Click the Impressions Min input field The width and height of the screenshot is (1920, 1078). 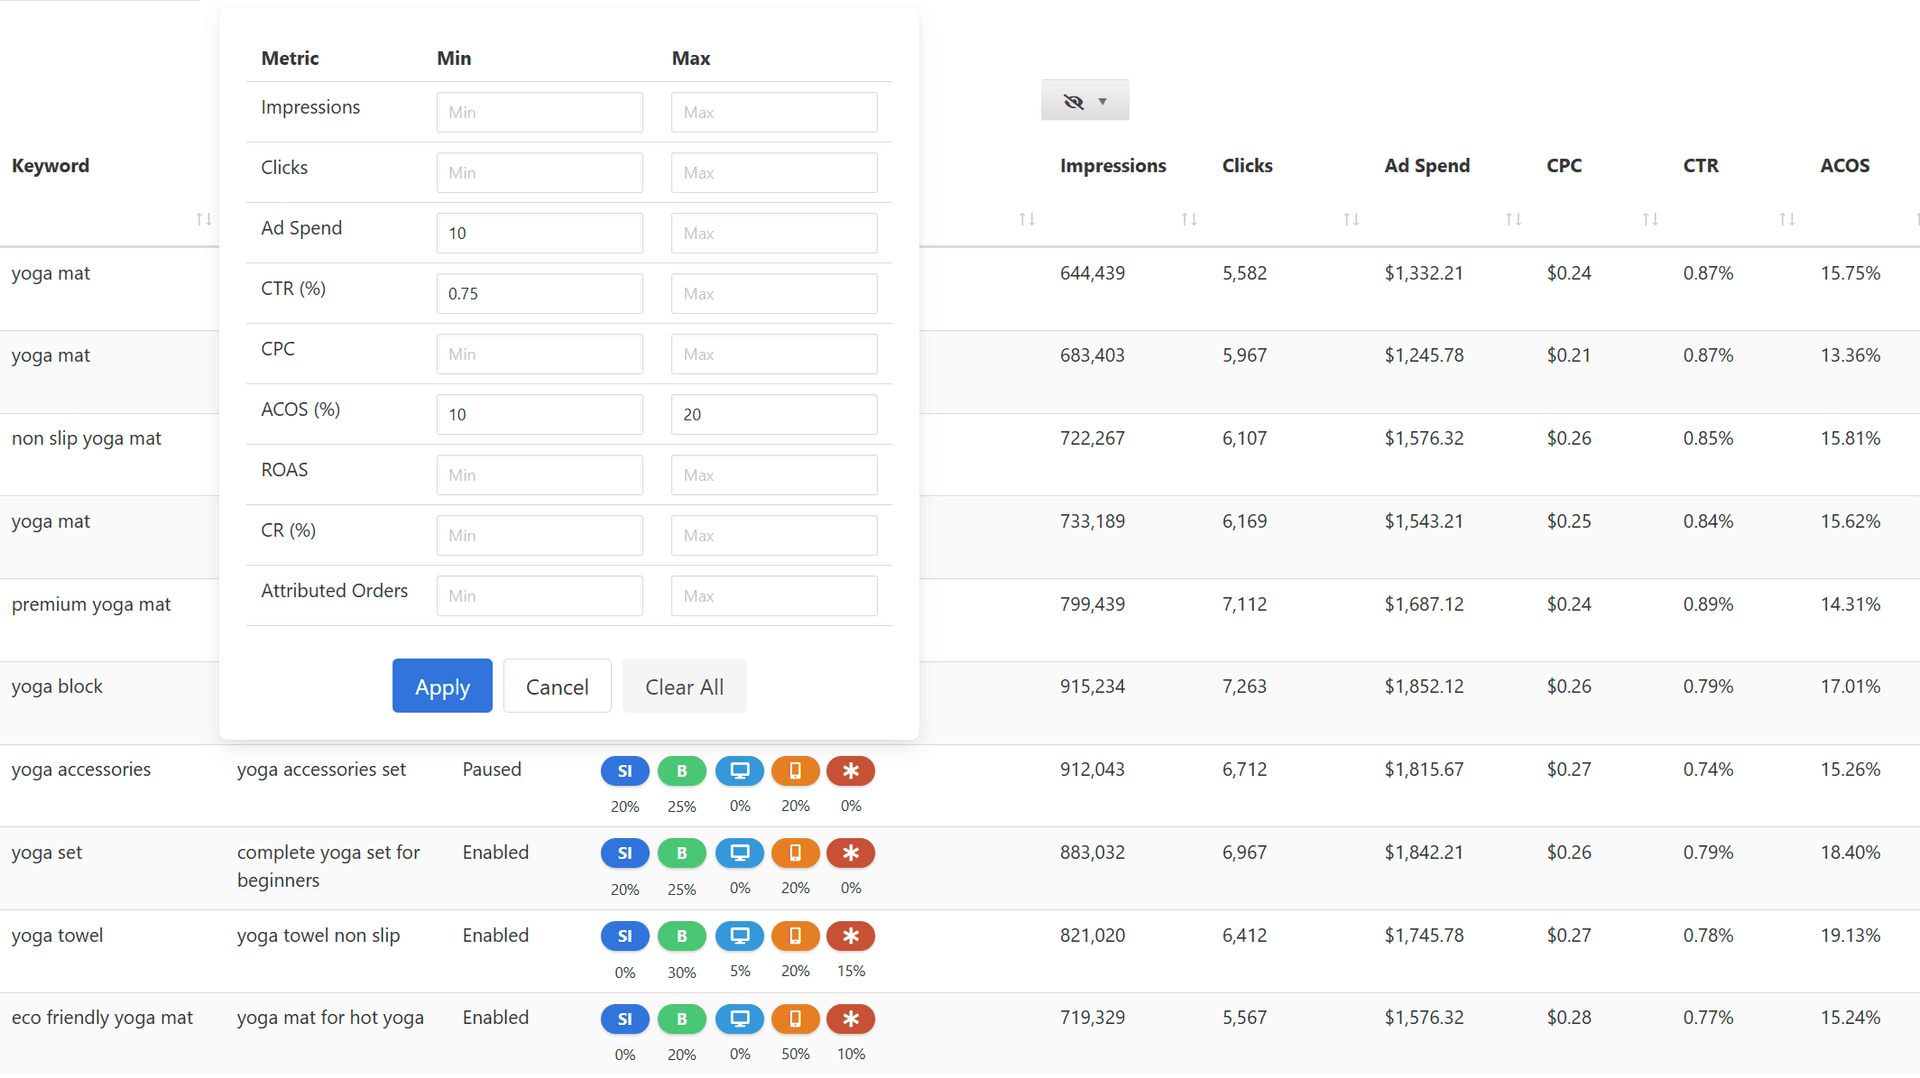point(539,112)
